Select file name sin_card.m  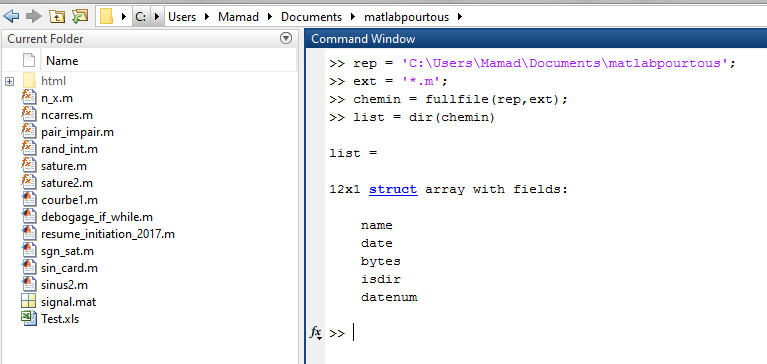point(69,268)
